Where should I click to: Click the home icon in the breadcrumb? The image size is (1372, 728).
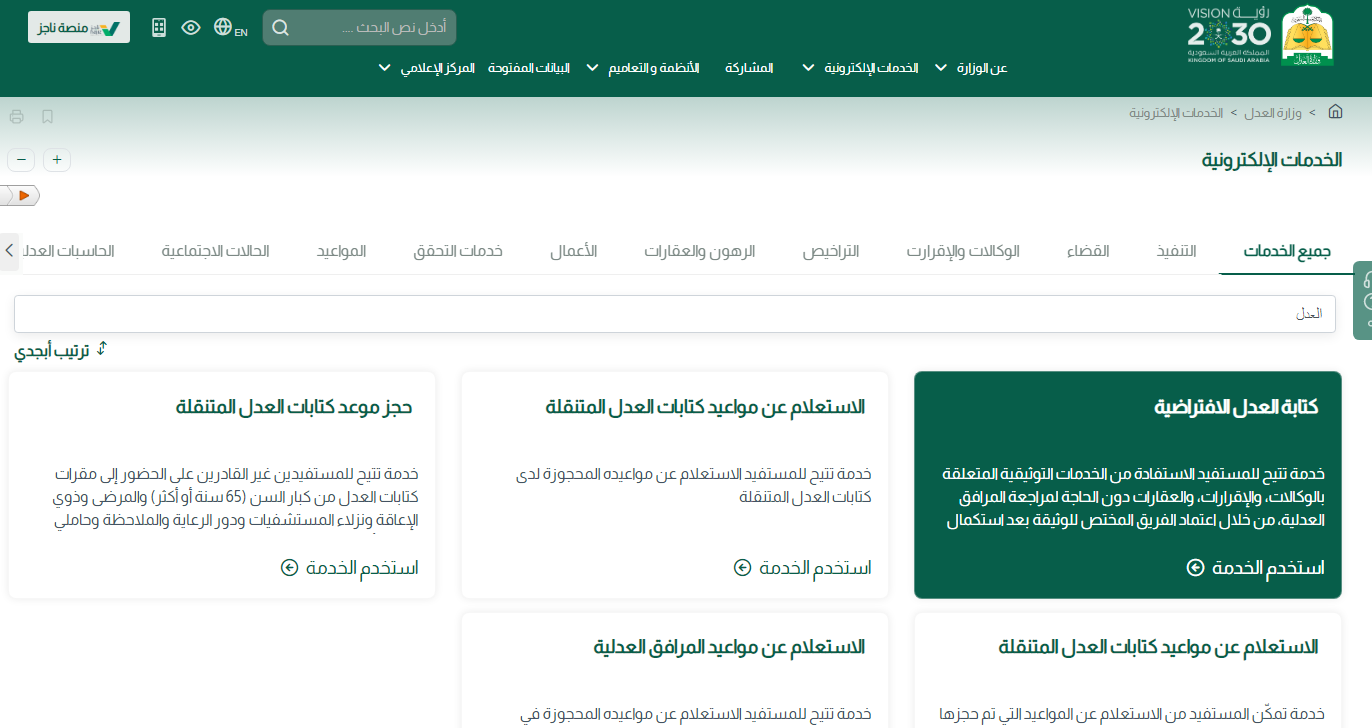pyautogui.click(x=1335, y=112)
